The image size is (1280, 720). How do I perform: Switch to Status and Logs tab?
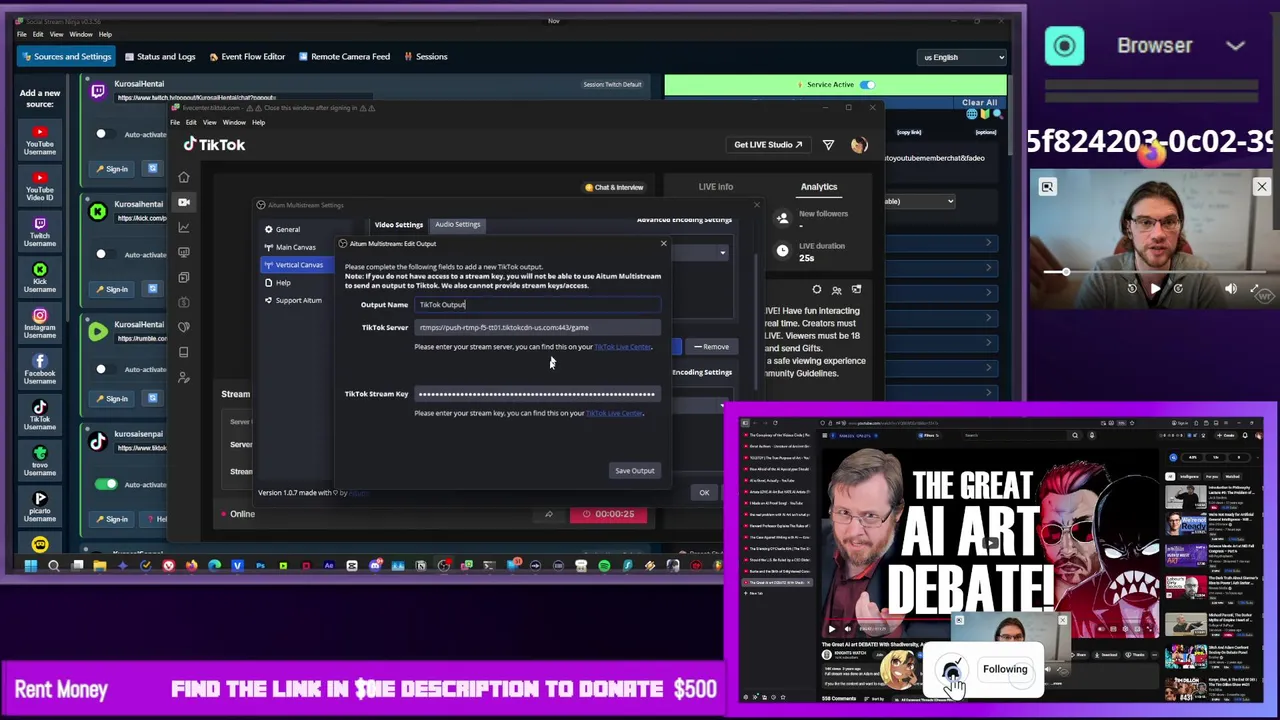pyautogui.click(x=160, y=57)
